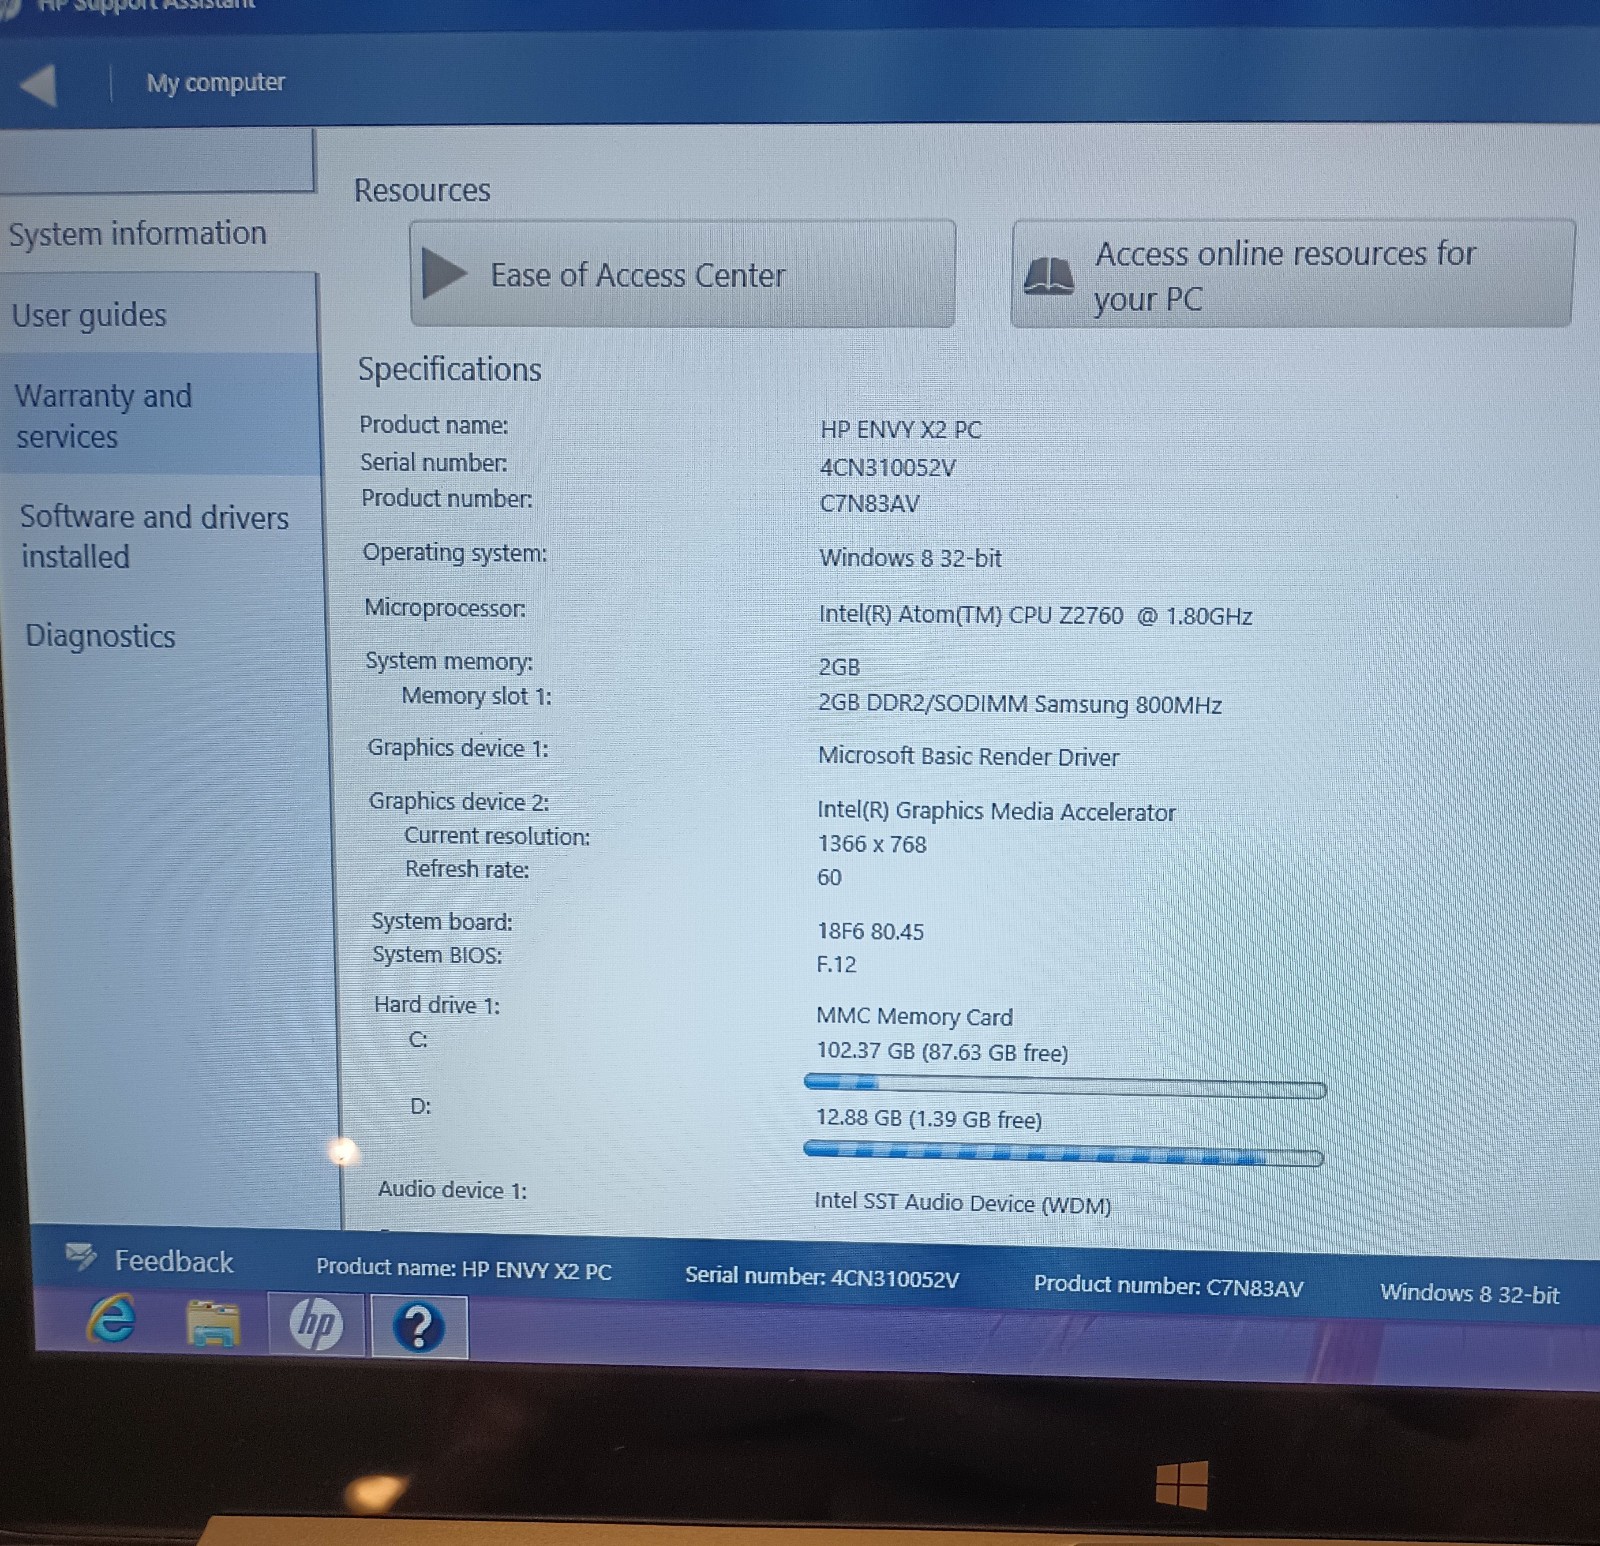The width and height of the screenshot is (1600, 1546).
Task: Click the 102.37 GB (87.63 GB free) text
Action: pos(942,1052)
